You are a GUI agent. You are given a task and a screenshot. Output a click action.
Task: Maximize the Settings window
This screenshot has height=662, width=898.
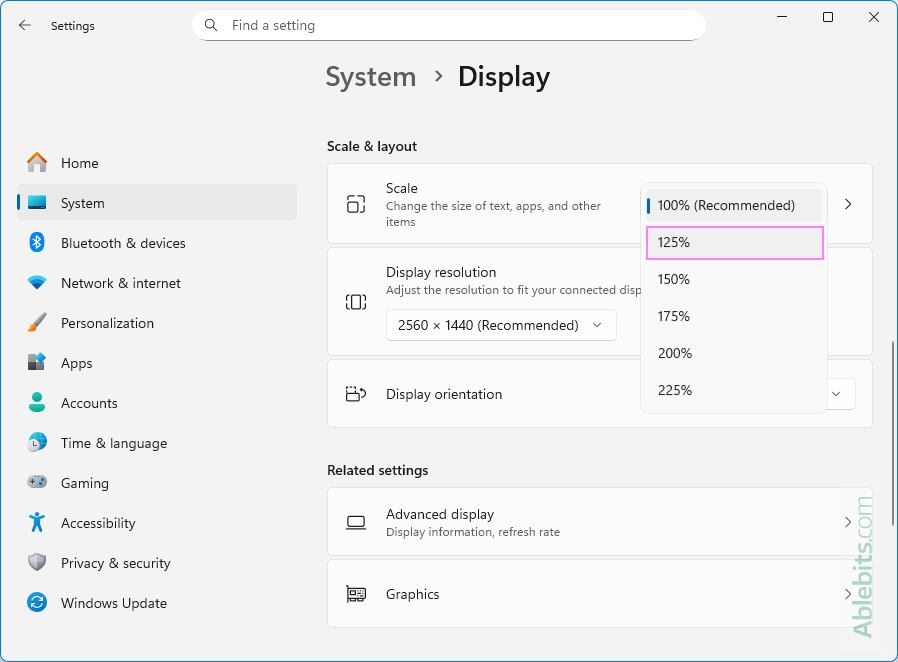click(828, 17)
